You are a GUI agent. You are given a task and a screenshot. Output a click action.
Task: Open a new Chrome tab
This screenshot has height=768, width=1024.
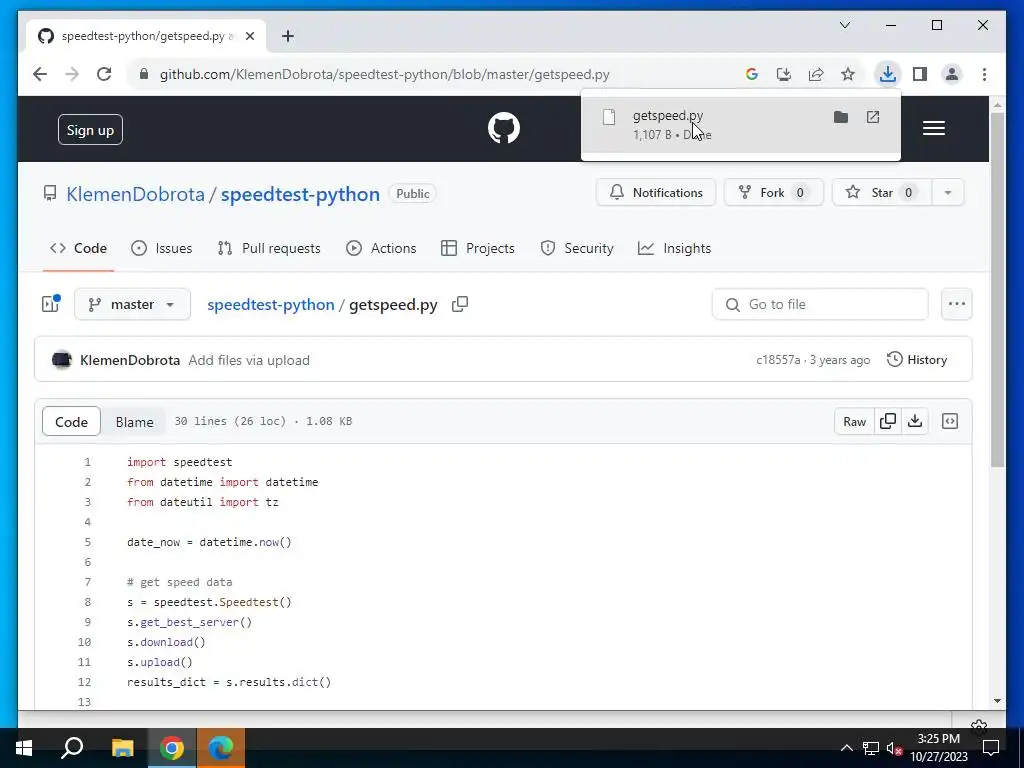tap(288, 36)
